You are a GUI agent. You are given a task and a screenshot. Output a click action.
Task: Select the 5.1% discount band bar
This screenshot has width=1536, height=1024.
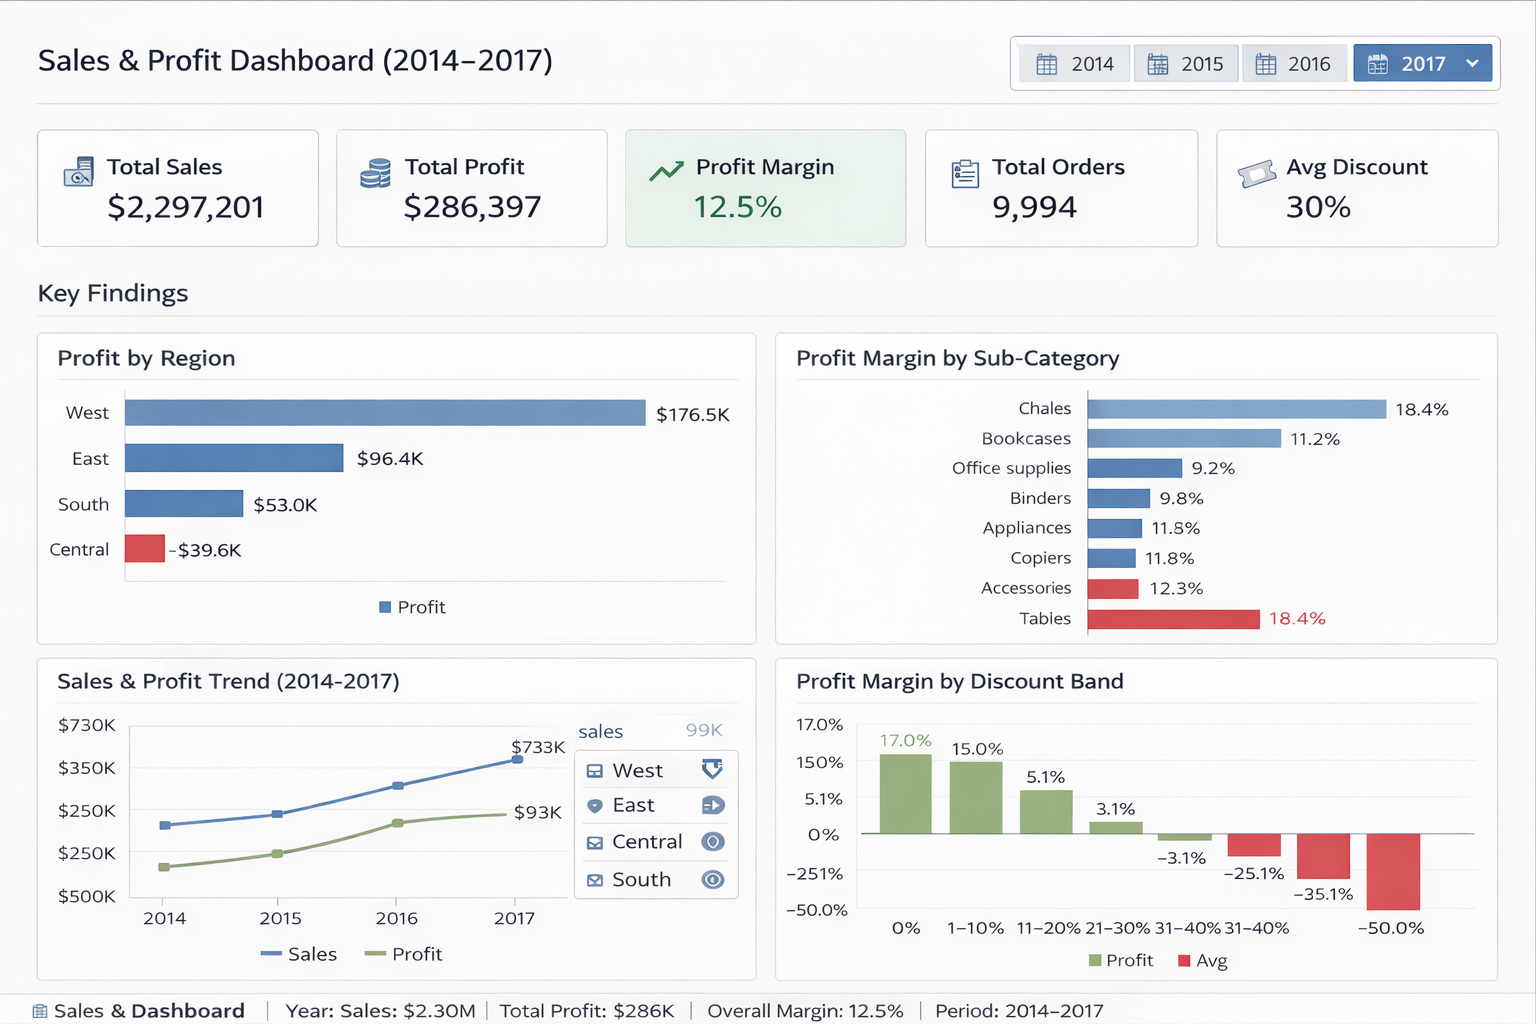click(x=1046, y=812)
